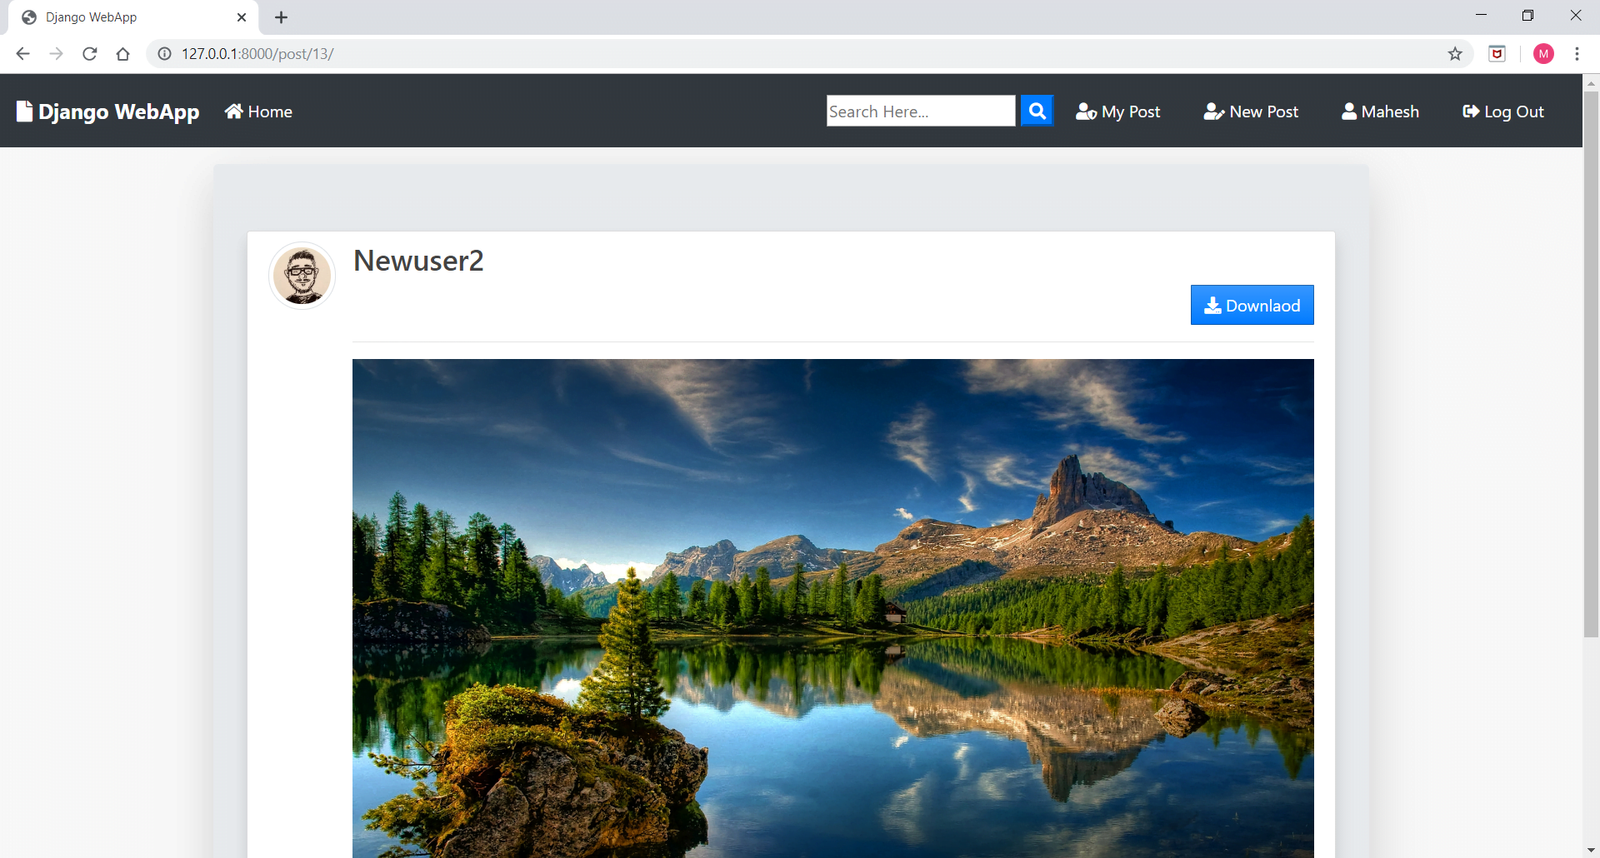Open the Chrome three-dot menu

tap(1577, 54)
